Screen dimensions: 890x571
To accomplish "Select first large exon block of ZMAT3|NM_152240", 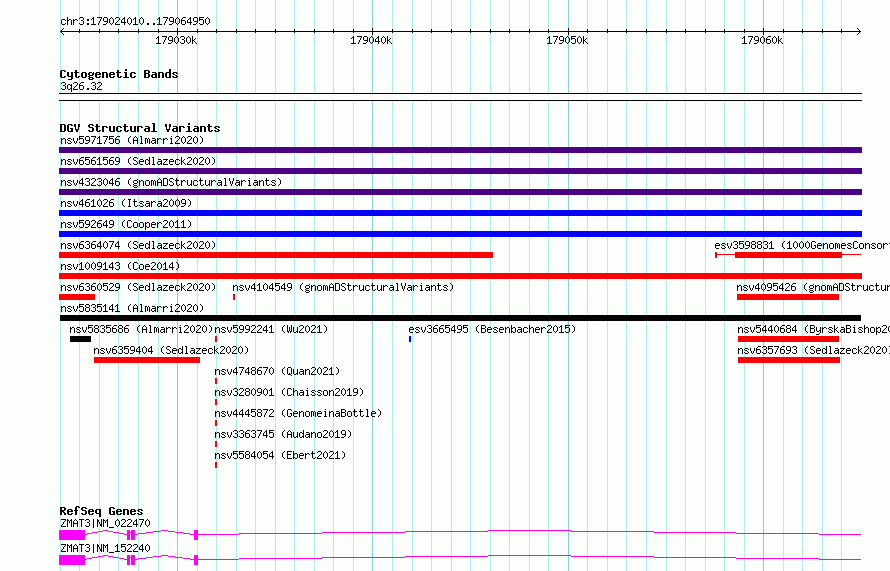I will [x=72, y=560].
